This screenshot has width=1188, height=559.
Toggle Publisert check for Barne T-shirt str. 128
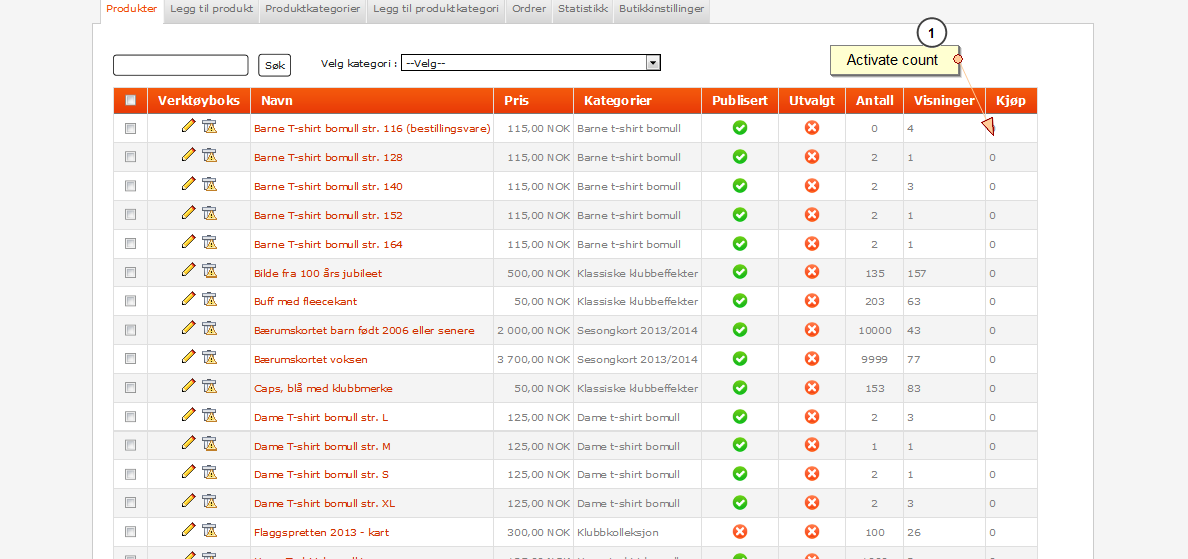pos(740,157)
